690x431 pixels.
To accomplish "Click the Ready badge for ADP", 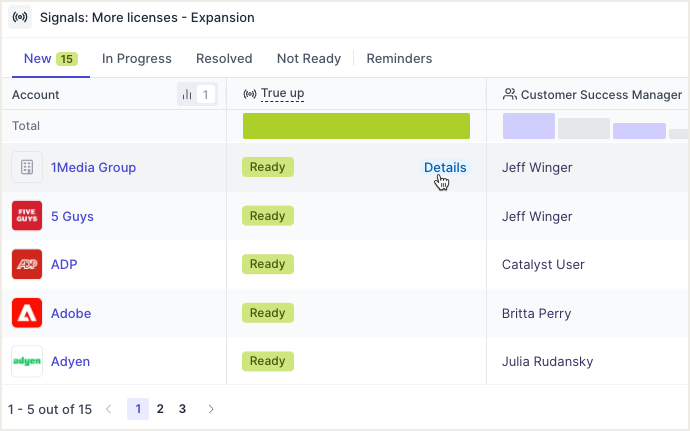I will 268,264.
